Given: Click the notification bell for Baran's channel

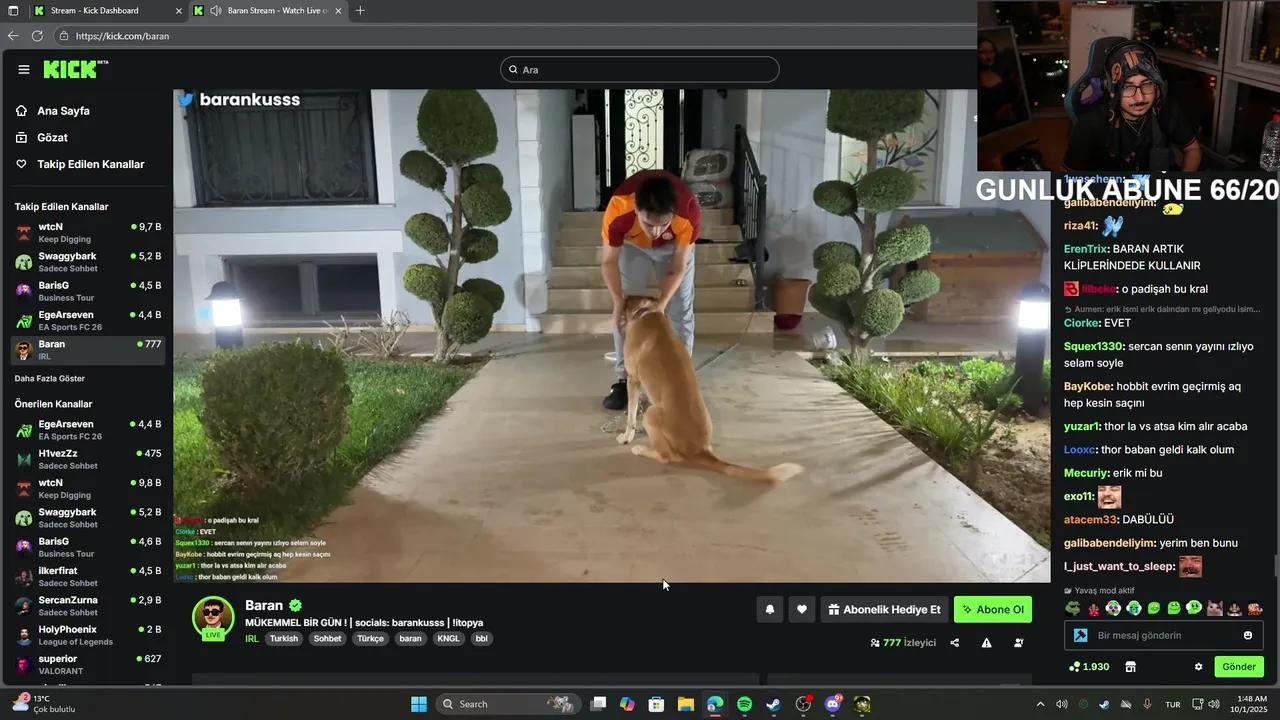Looking at the screenshot, I should click(769, 609).
